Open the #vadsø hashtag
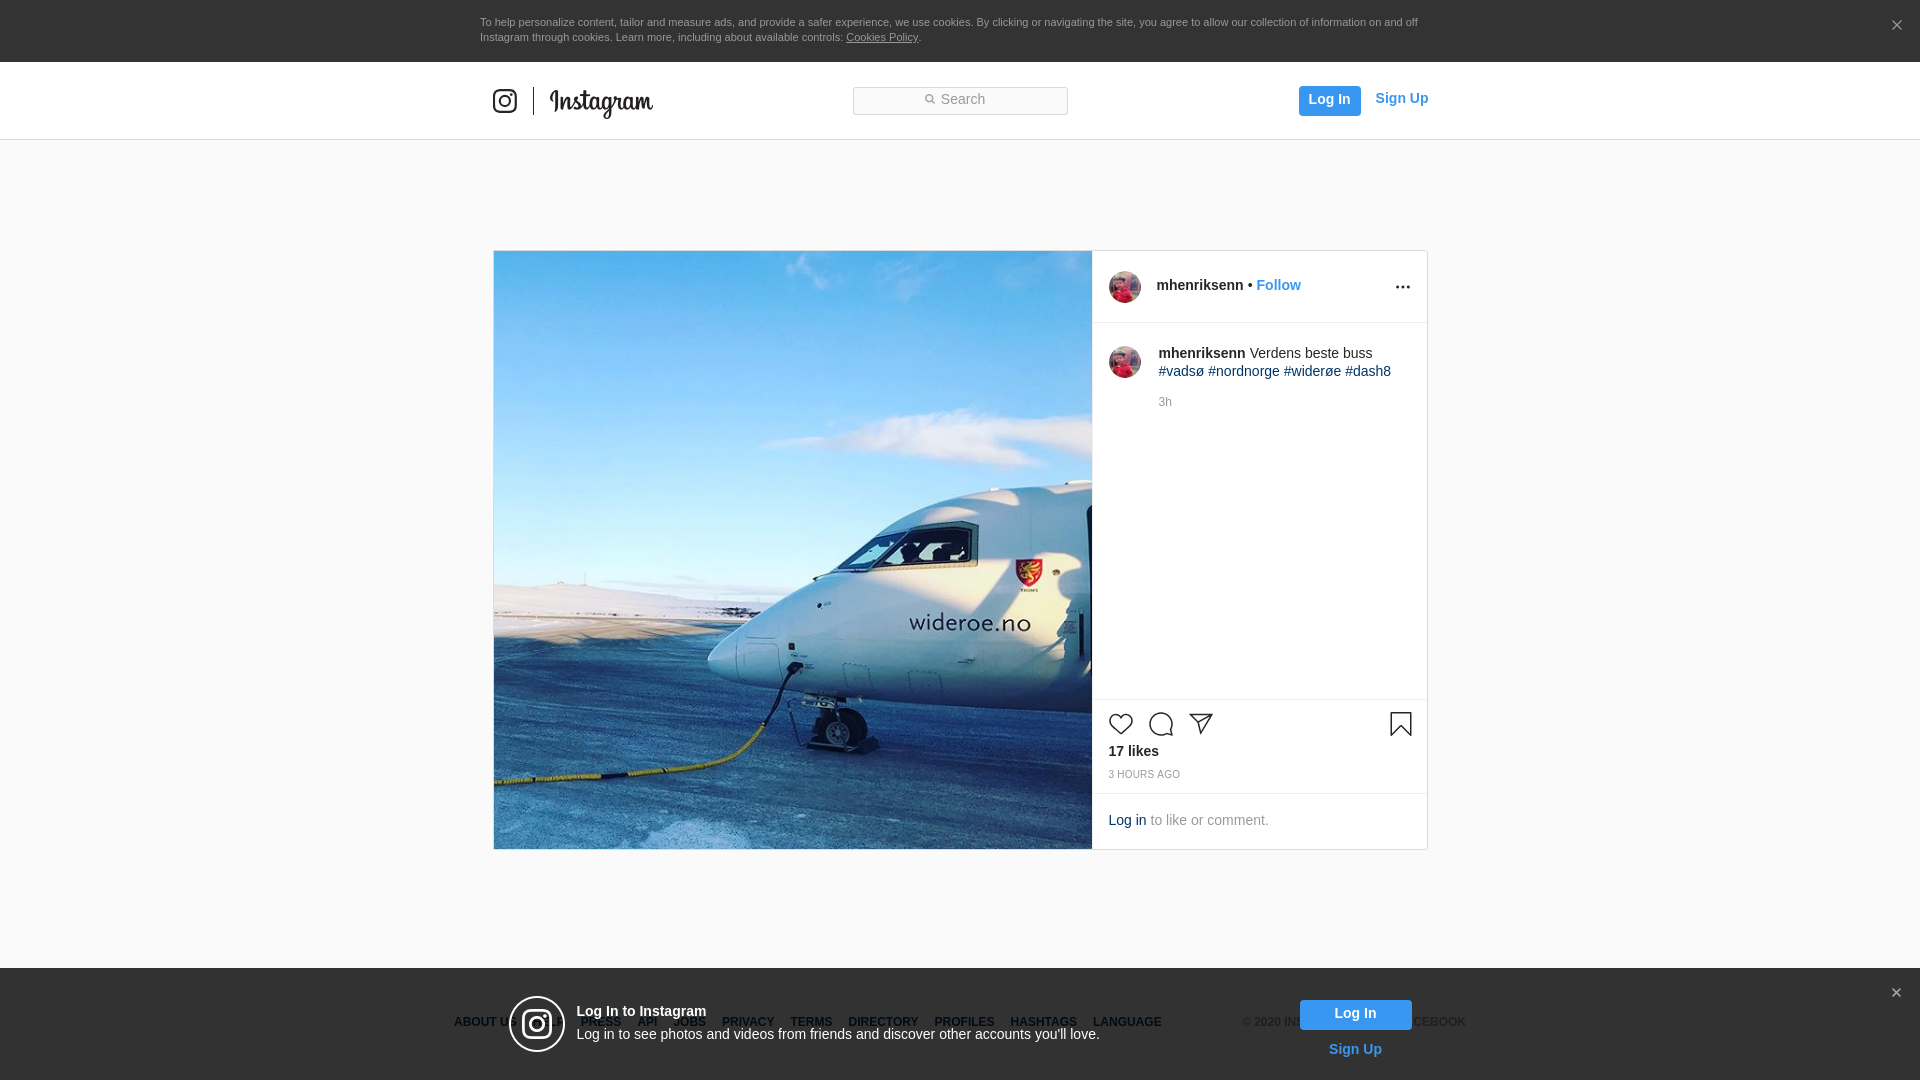This screenshot has height=1080, width=1920. (x=1181, y=371)
